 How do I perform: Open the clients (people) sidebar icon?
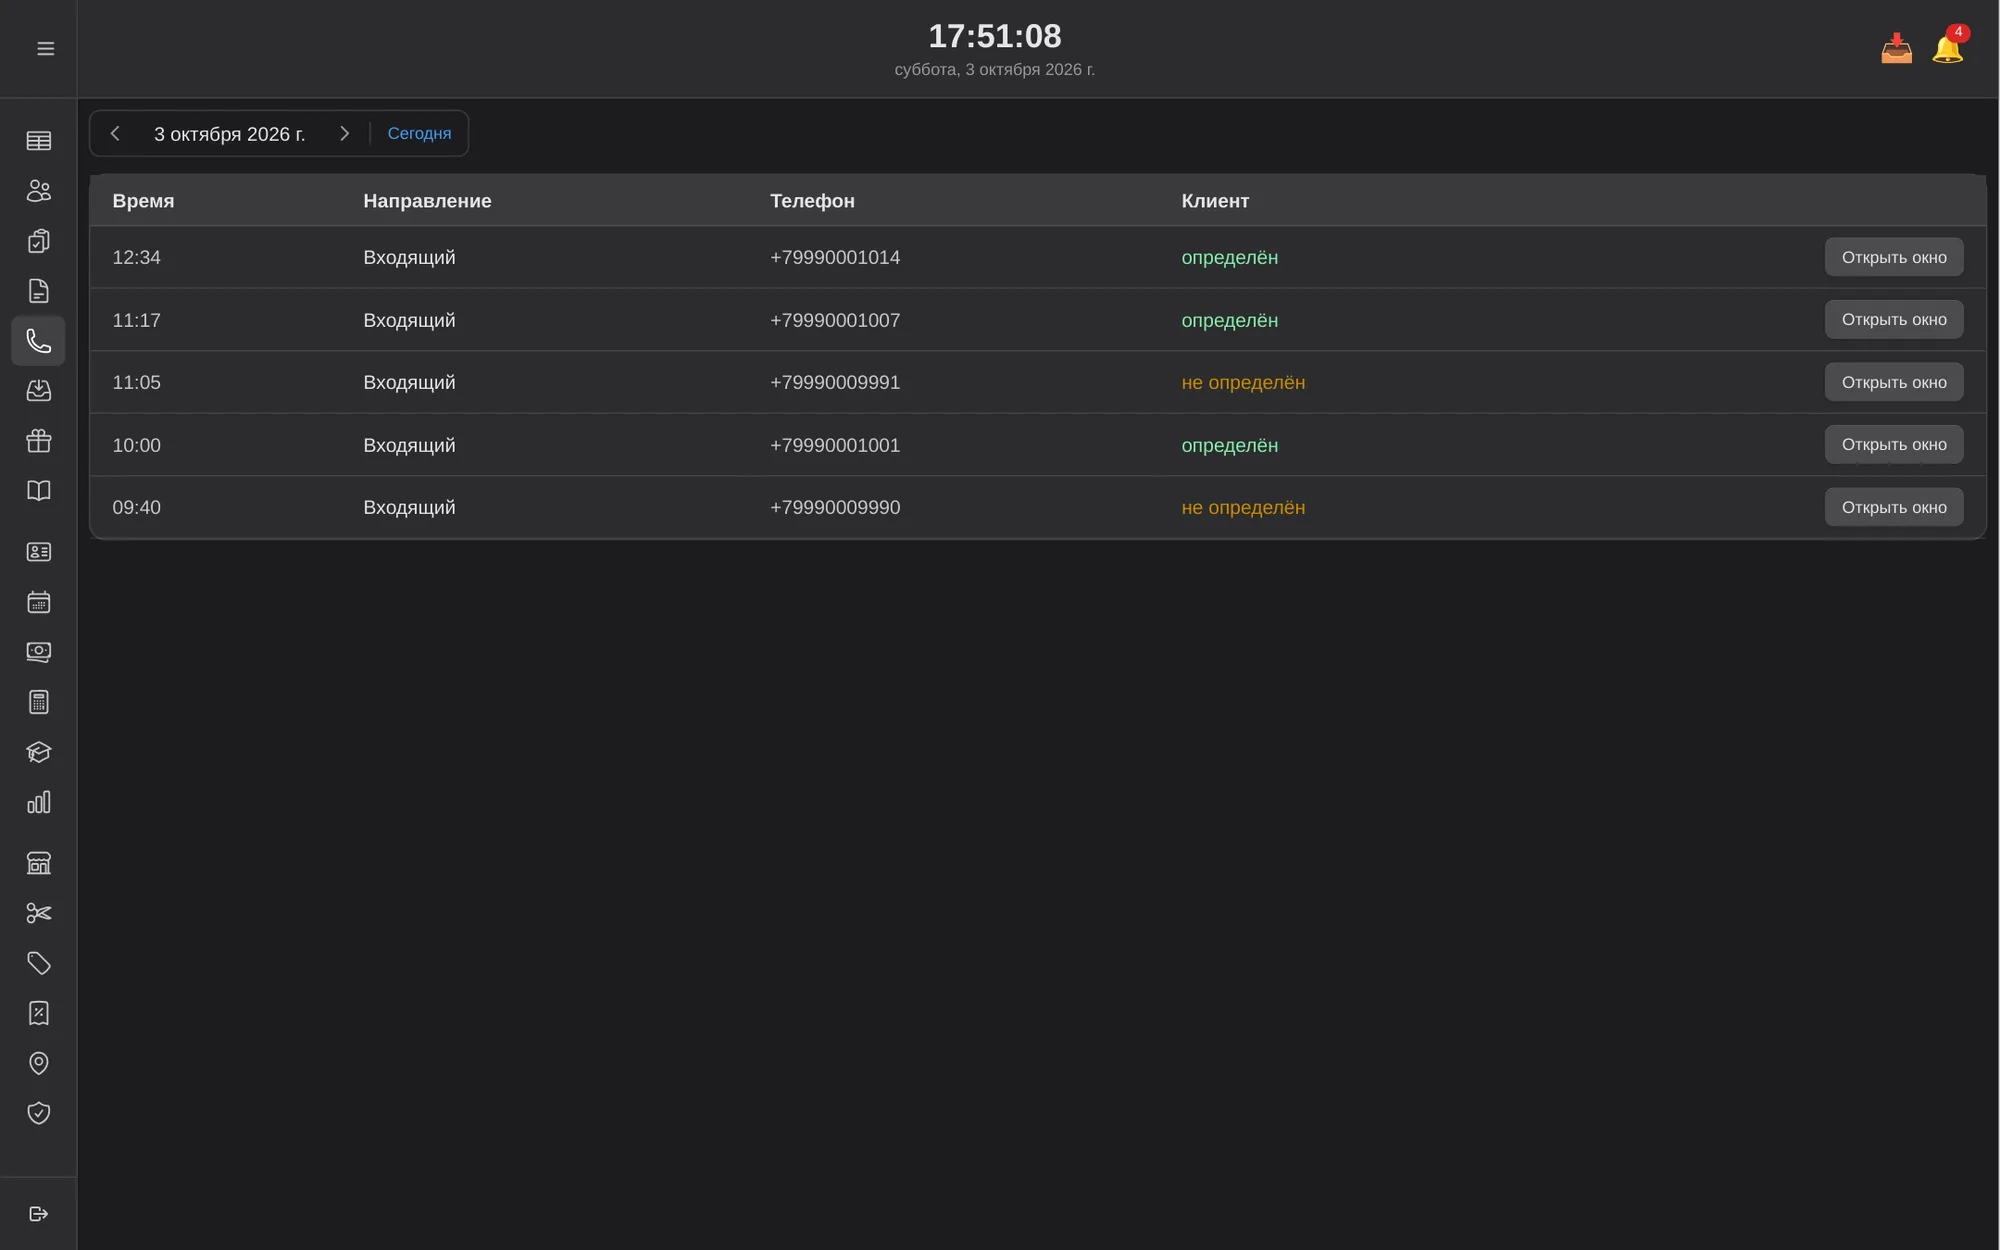click(x=38, y=191)
